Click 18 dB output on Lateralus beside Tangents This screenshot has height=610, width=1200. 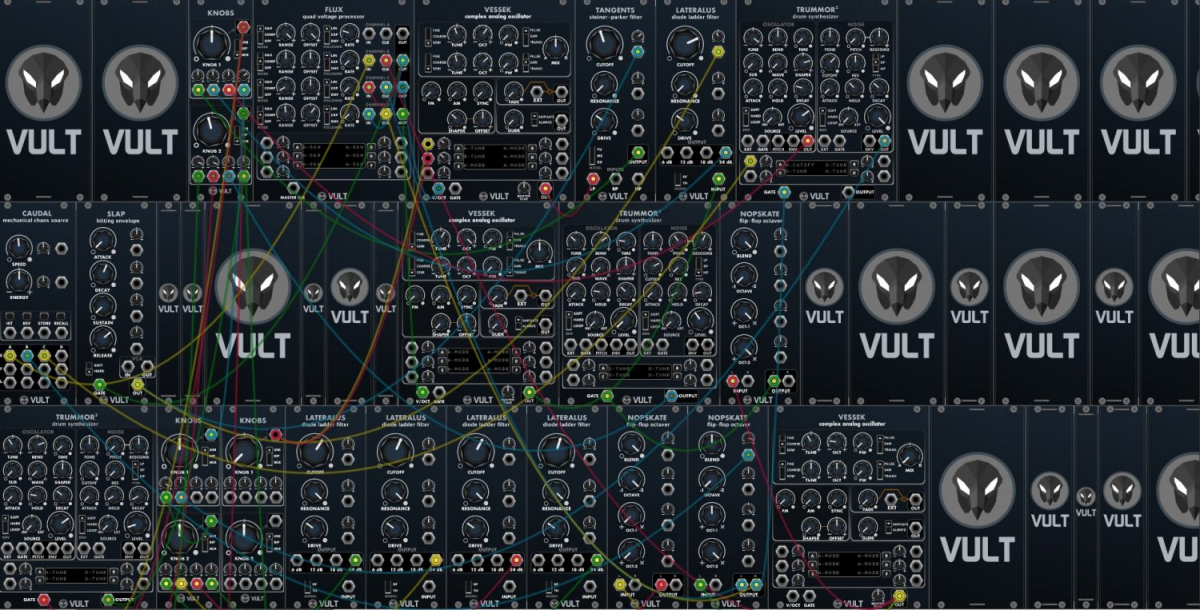[706, 152]
